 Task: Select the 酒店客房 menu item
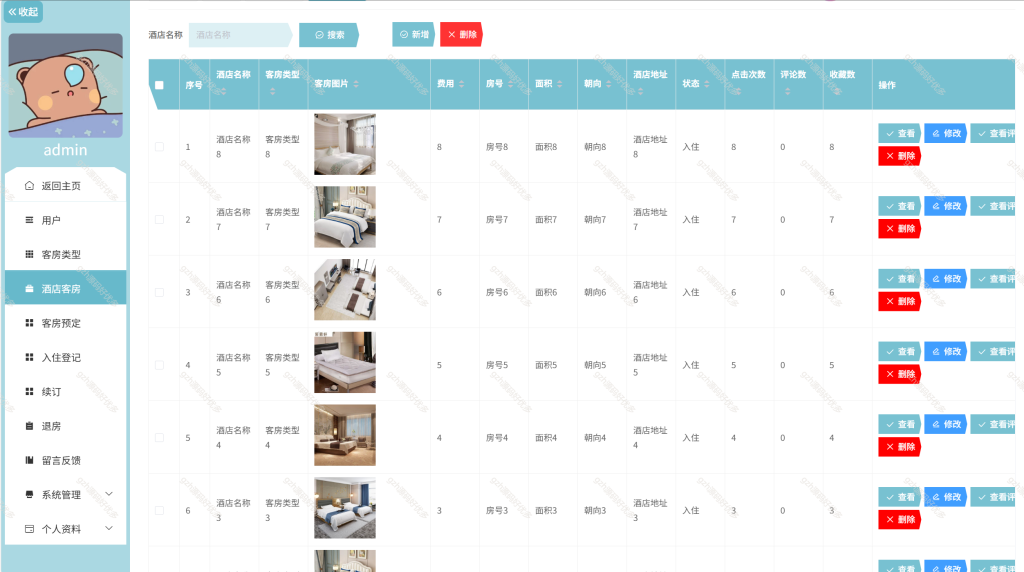tap(65, 289)
